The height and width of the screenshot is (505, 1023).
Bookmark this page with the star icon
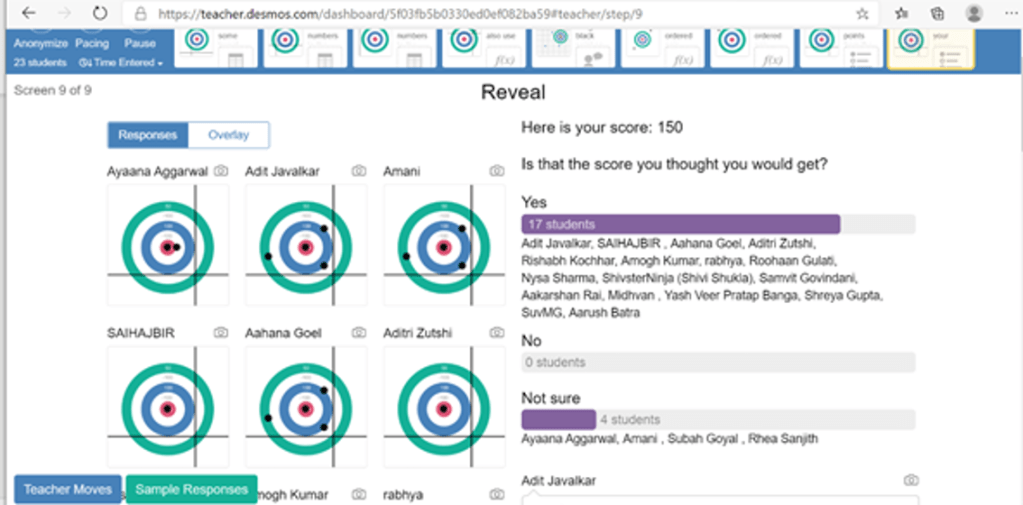click(862, 14)
